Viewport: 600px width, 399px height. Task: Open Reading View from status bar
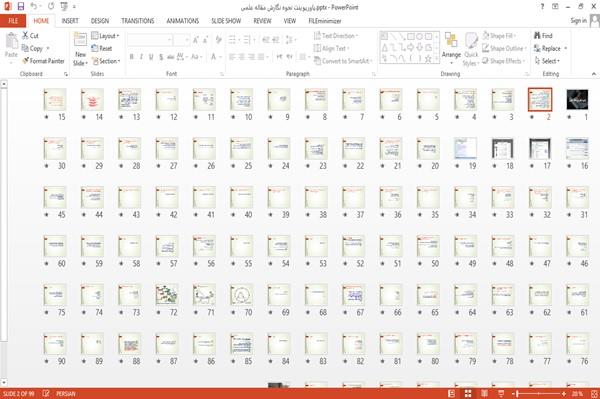click(x=484, y=394)
